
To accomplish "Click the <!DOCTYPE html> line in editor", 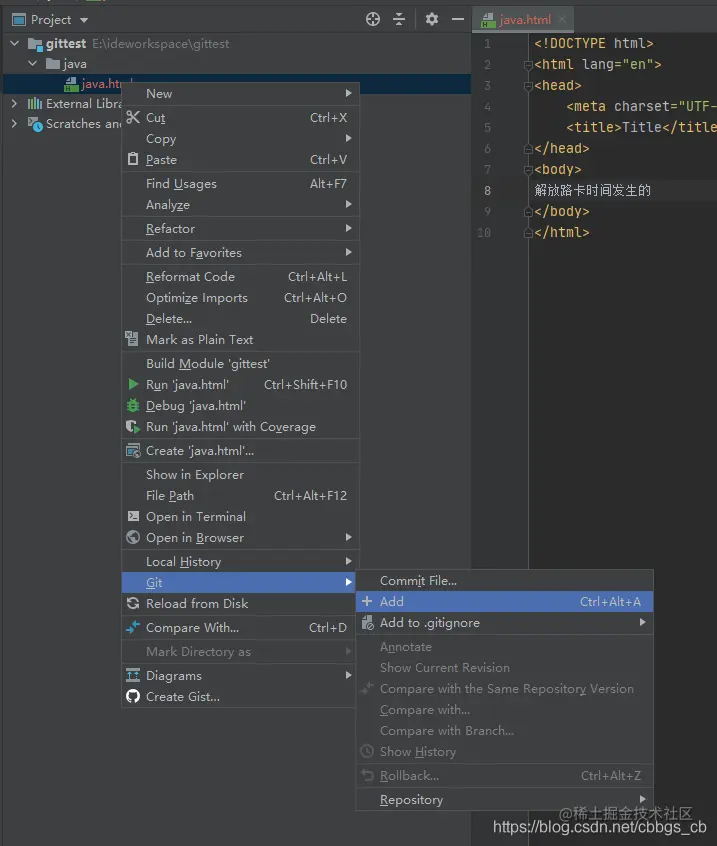I will point(593,43).
